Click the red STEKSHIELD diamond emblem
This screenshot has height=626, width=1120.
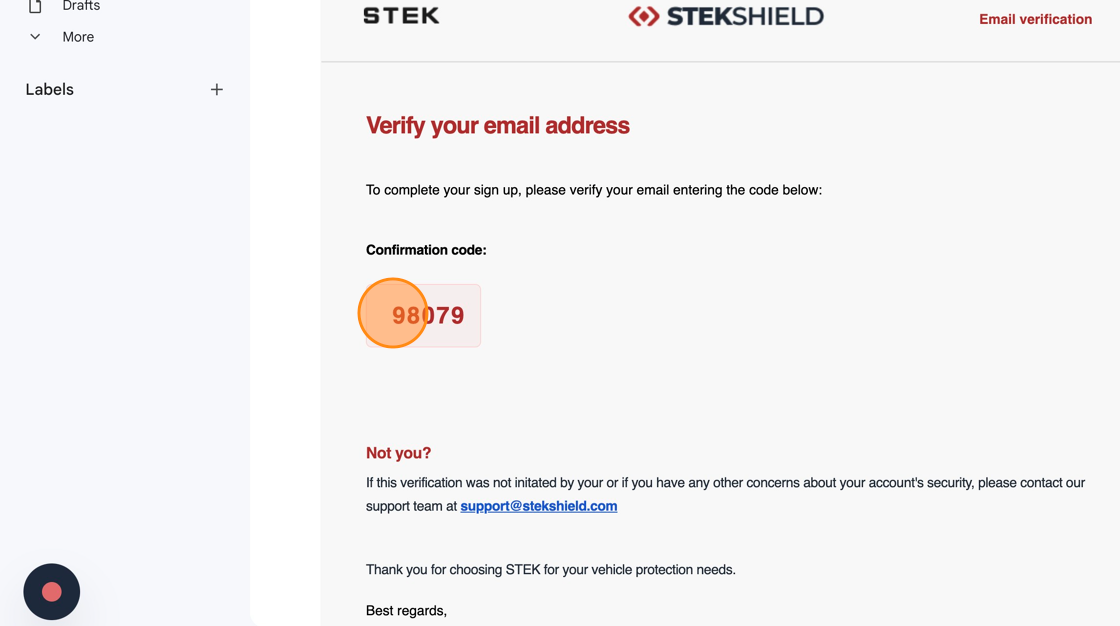pos(643,16)
